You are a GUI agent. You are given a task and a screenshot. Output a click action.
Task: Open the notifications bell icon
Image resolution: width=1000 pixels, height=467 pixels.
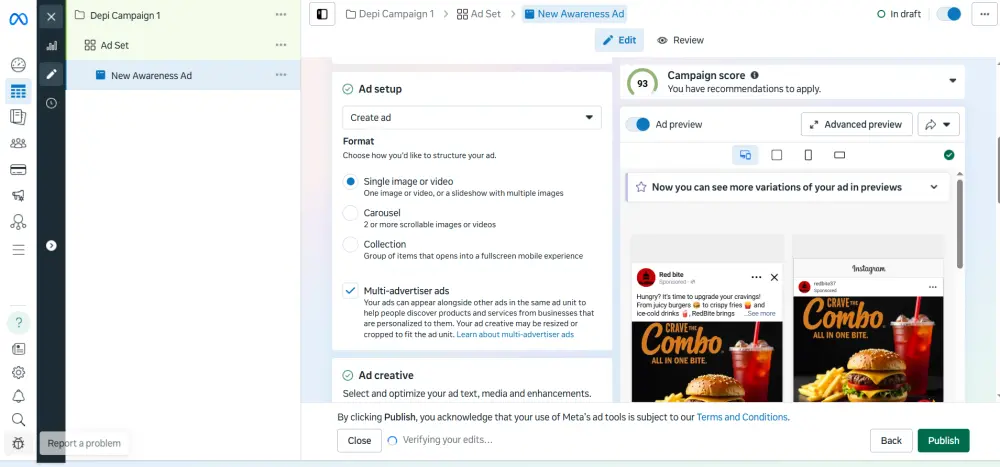click(x=18, y=396)
